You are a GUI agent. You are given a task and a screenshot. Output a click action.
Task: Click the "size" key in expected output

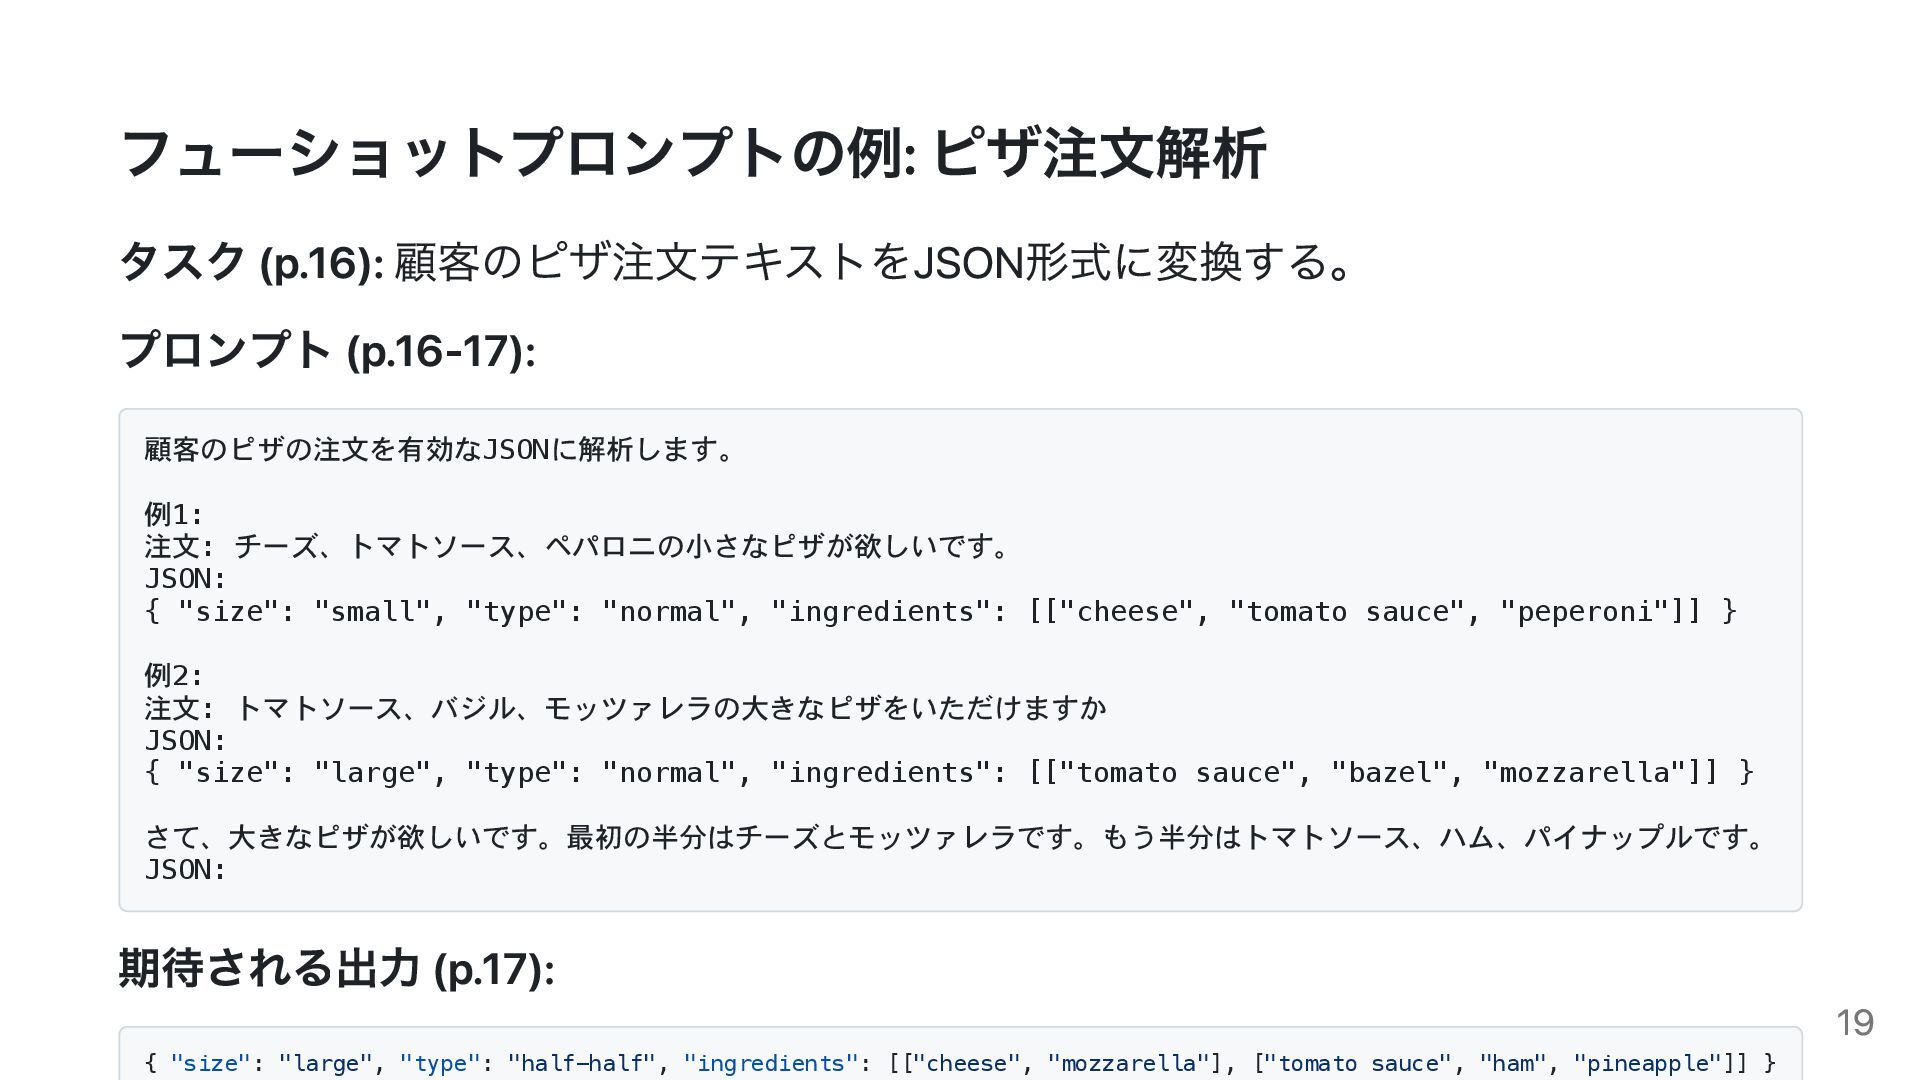point(209,1063)
